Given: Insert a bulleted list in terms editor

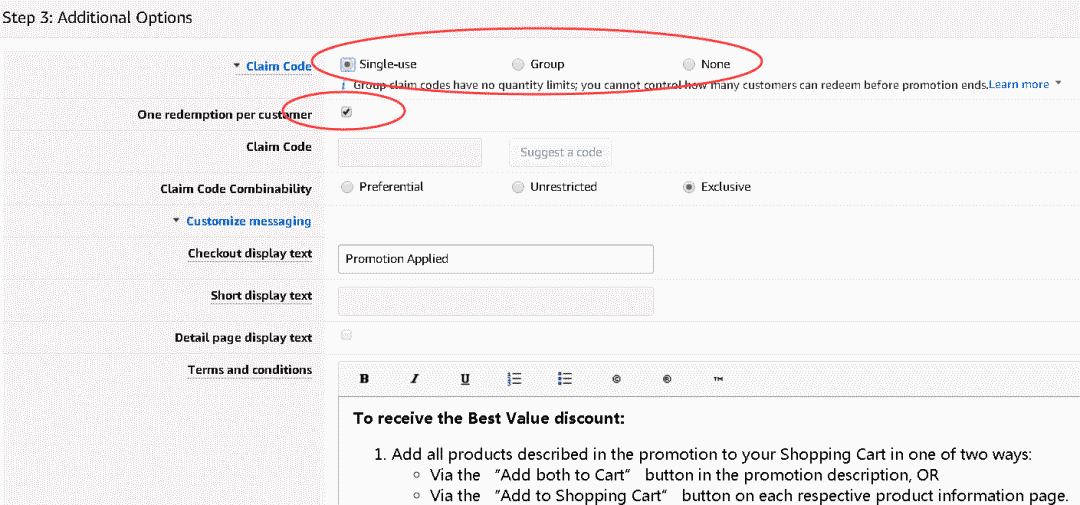Looking at the screenshot, I should (565, 379).
